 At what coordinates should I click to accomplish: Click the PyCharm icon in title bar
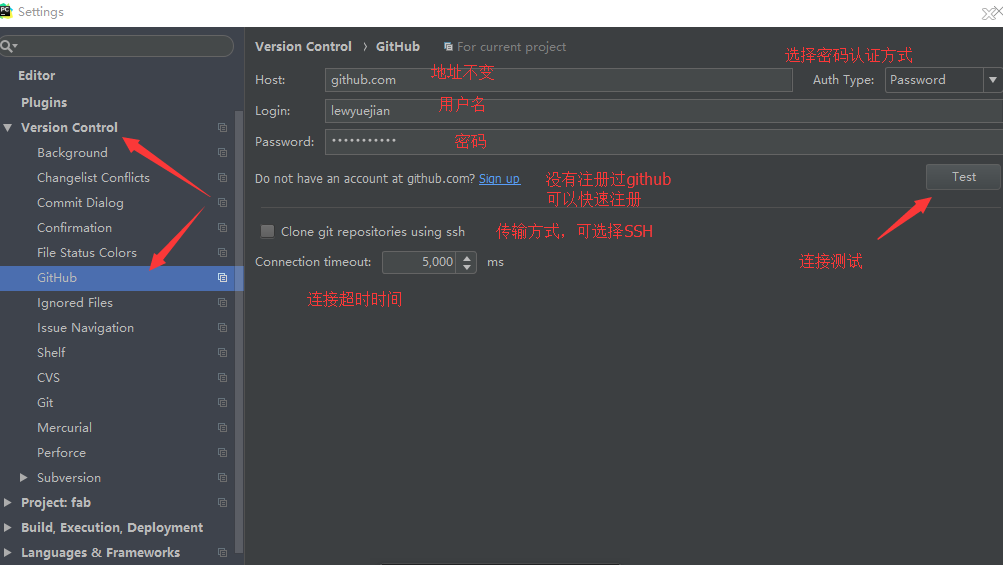5,11
